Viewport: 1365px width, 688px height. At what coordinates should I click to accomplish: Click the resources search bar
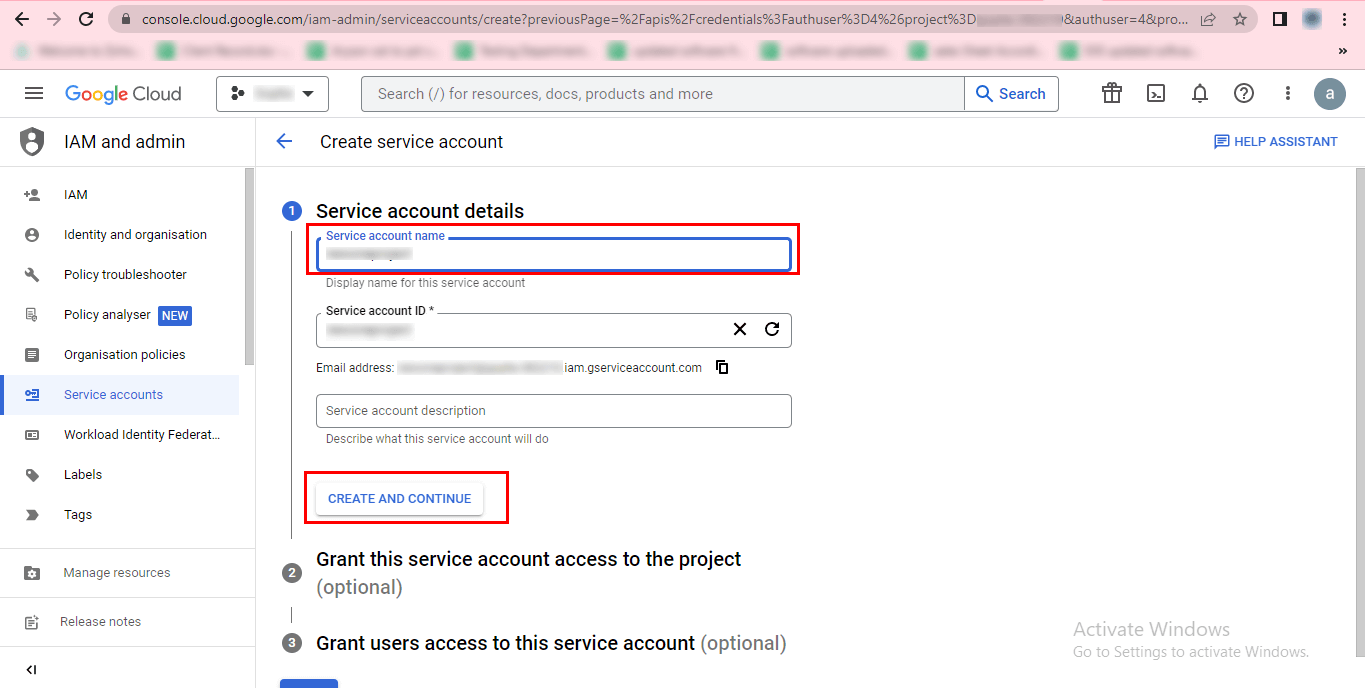tap(662, 94)
